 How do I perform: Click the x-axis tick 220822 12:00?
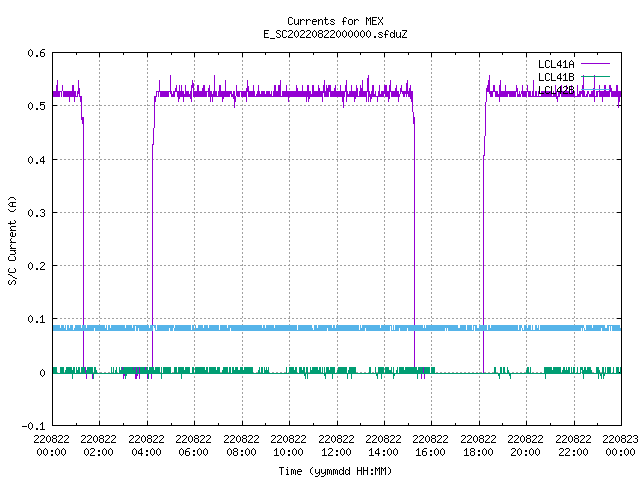[336, 446]
